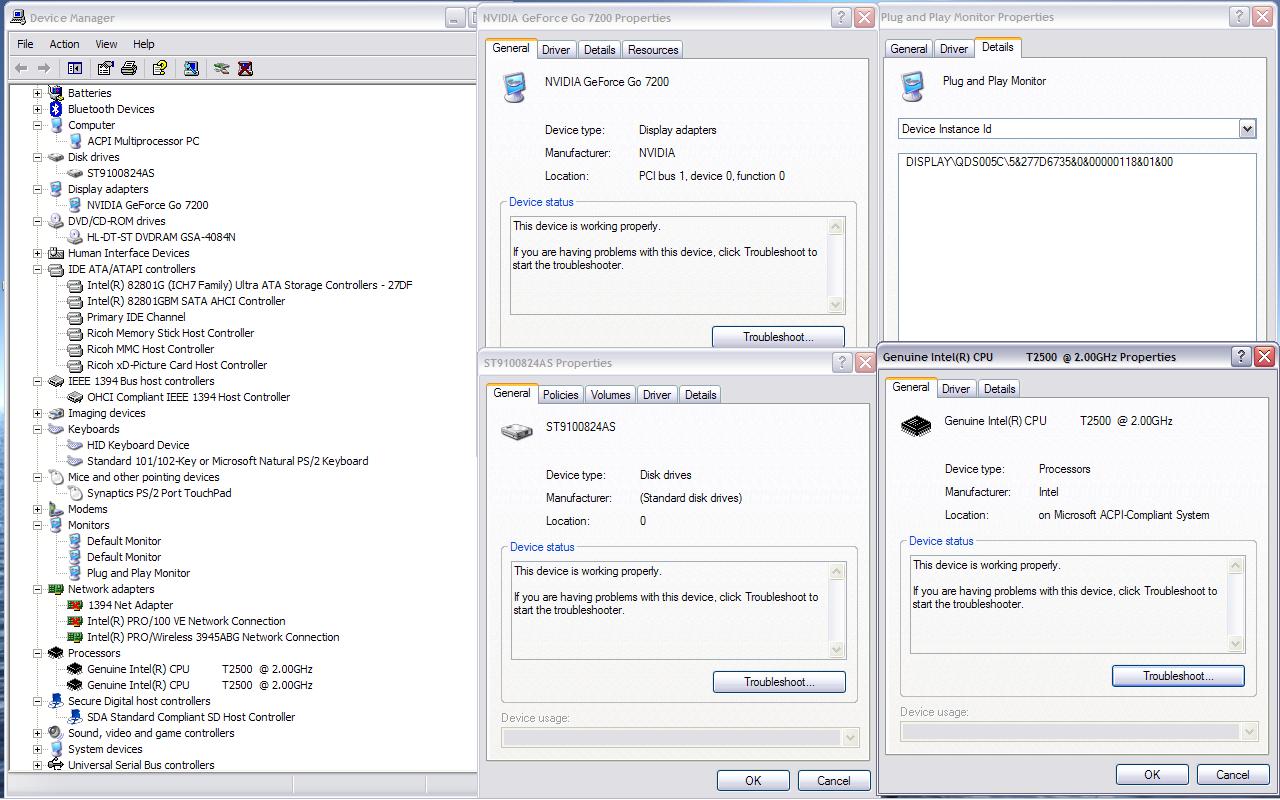Expand the Batteries tree node

[x=38, y=93]
